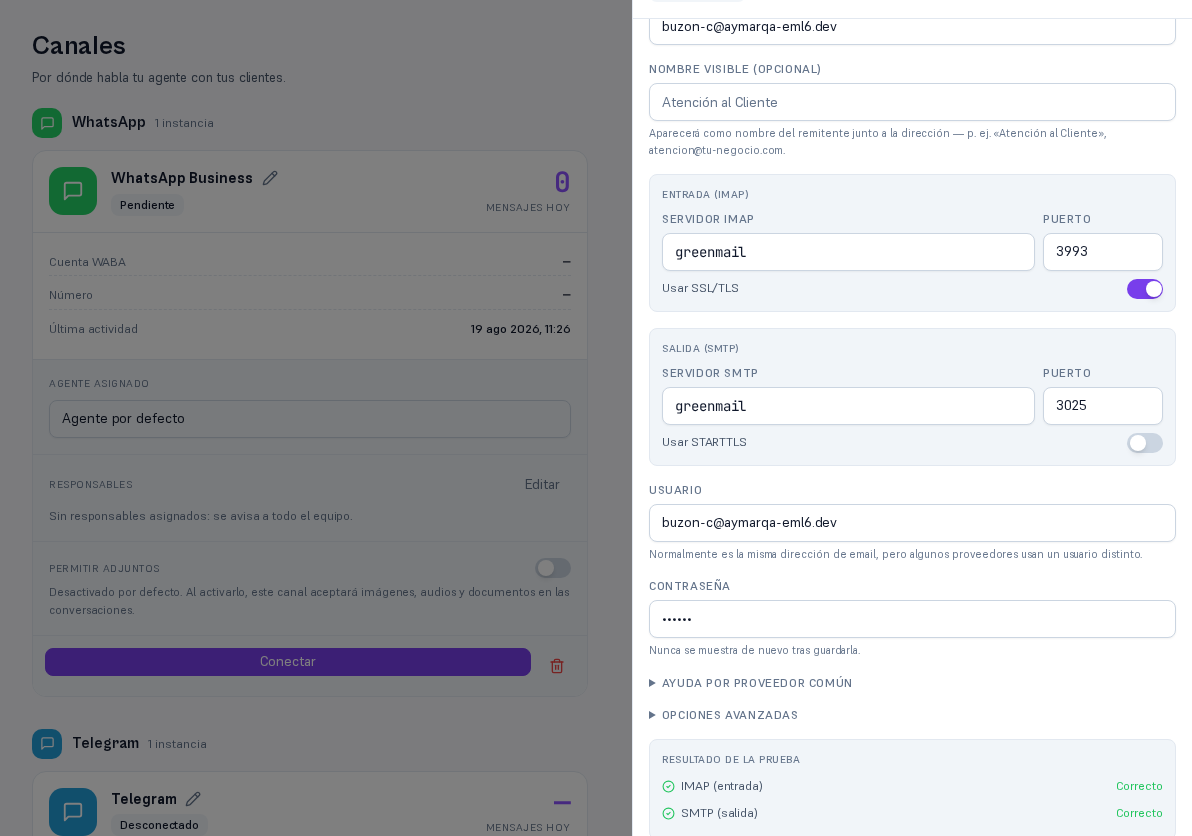The image size is (1192, 836).
Task: Click WhatsApp section title
Action: click(109, 122)
